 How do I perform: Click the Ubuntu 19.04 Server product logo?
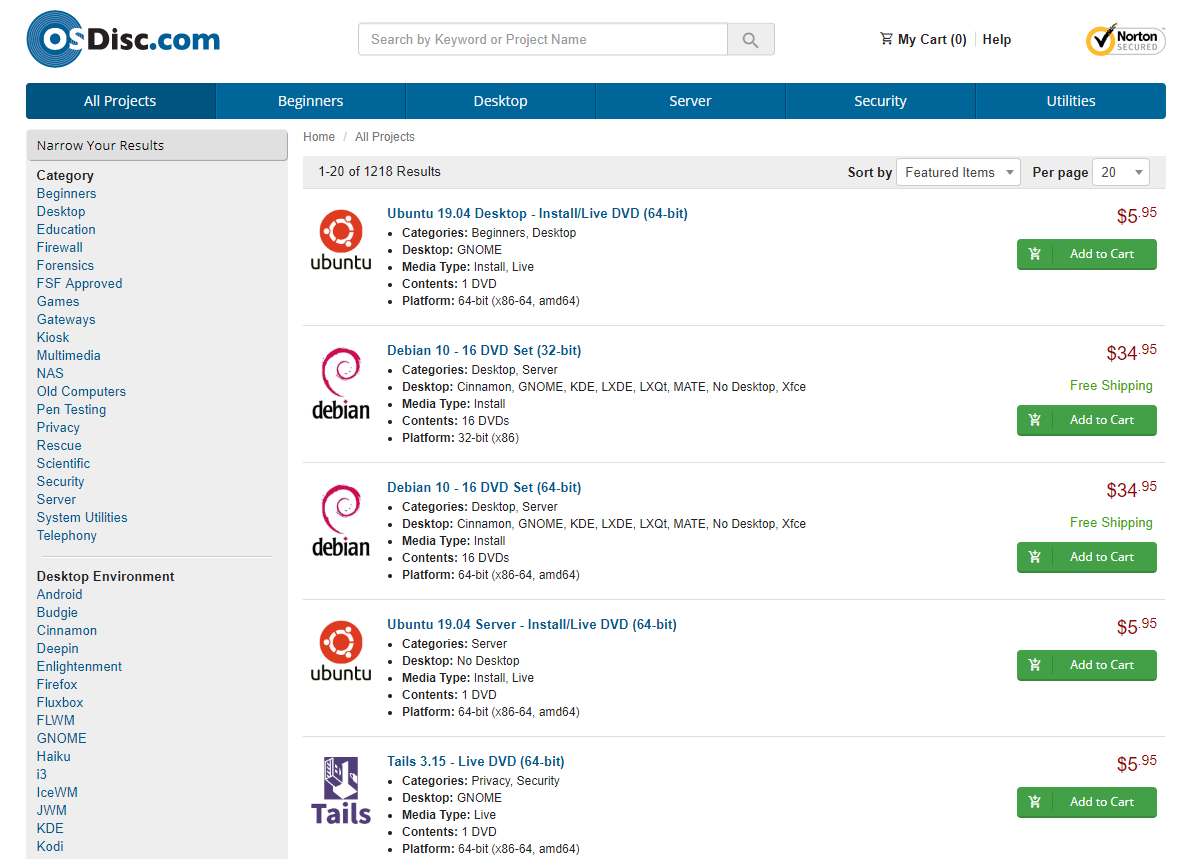(341, 651)
